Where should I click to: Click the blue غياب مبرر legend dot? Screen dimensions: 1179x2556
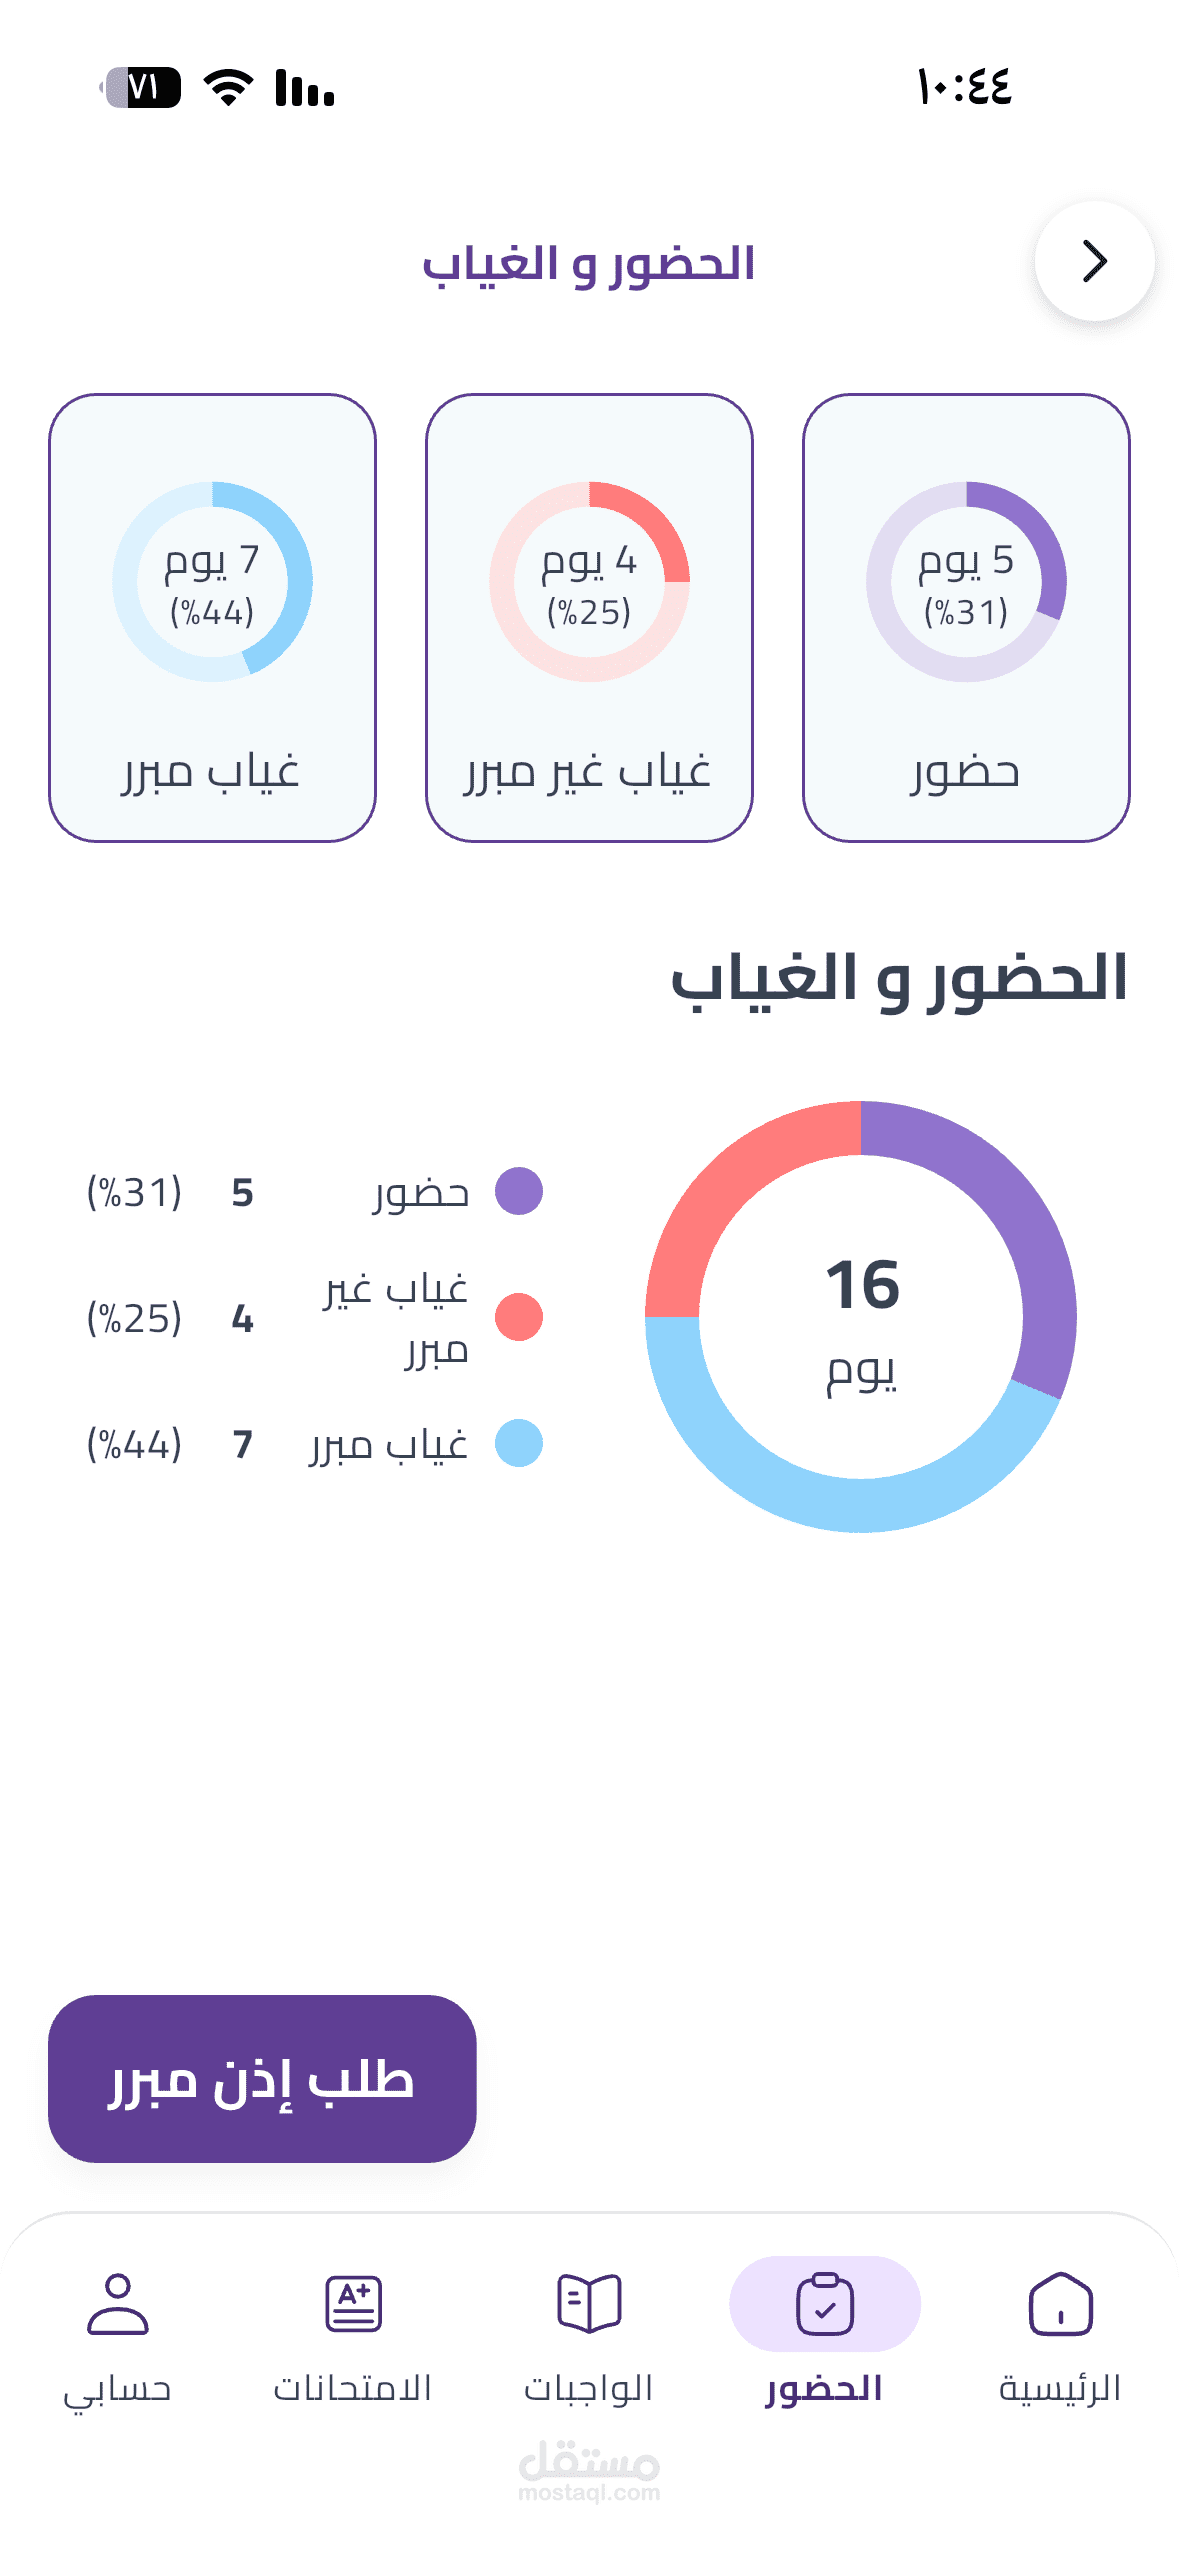(x=519, y=1443)
